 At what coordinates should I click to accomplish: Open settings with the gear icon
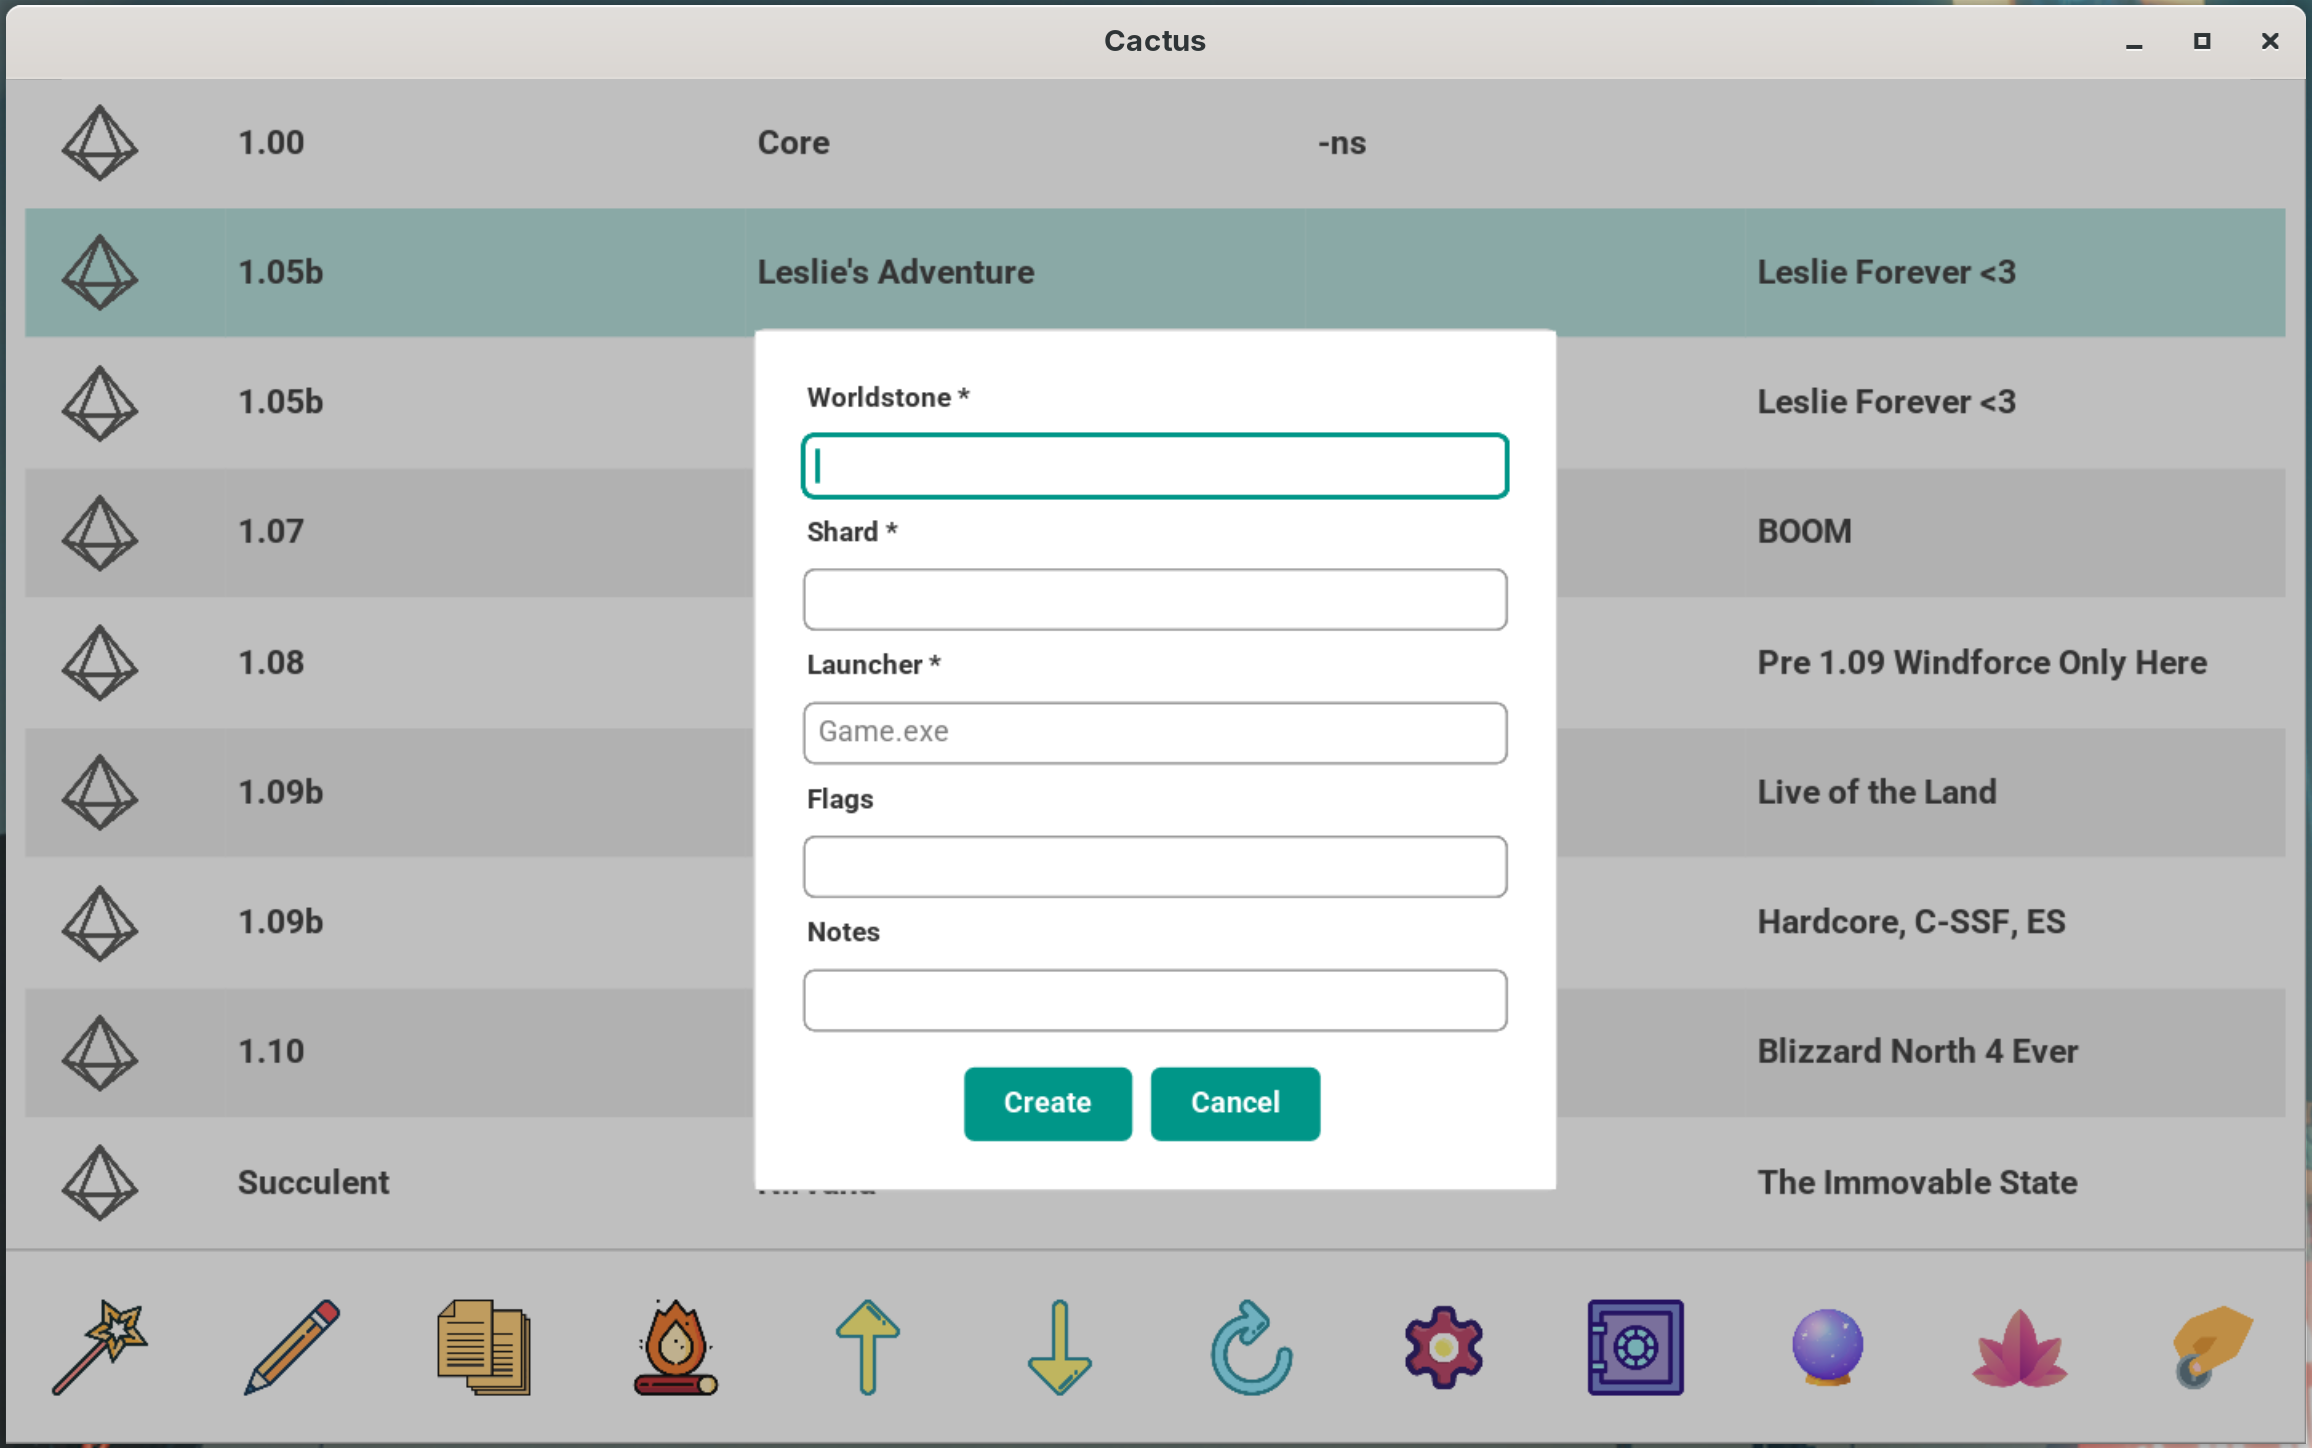click(1443, 1347)
